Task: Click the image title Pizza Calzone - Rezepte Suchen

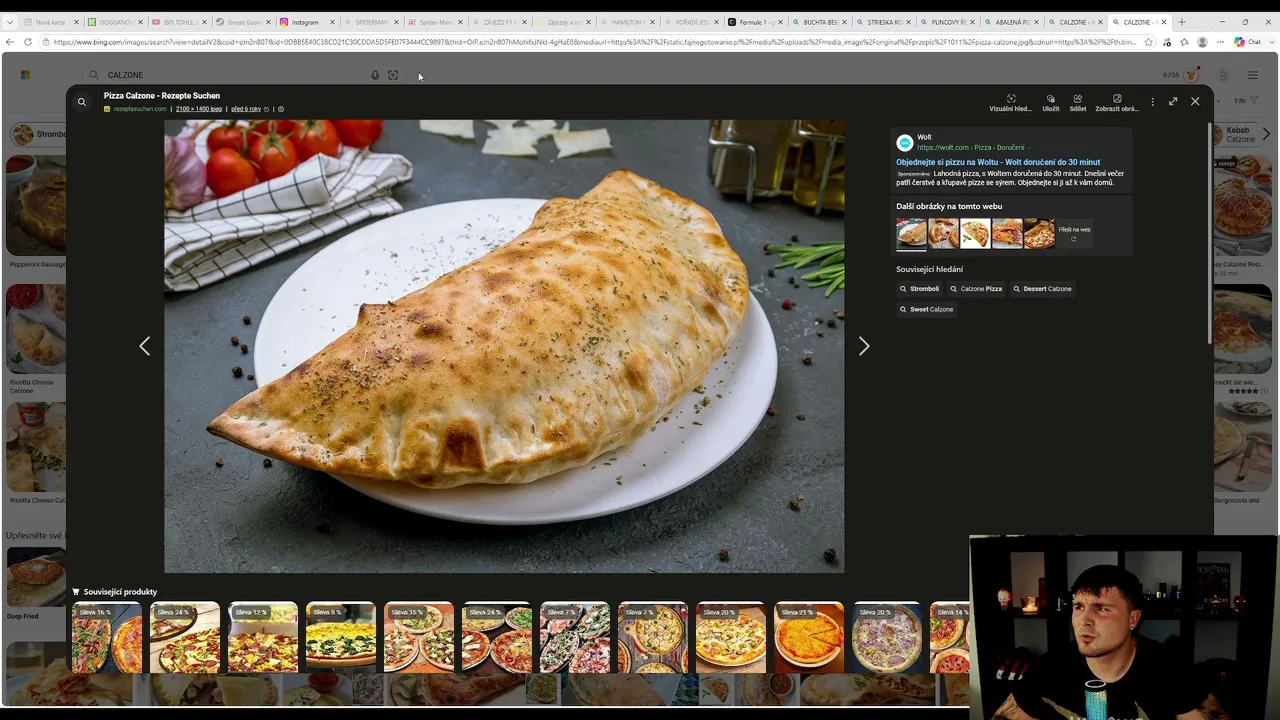Action: coord(162,96)
